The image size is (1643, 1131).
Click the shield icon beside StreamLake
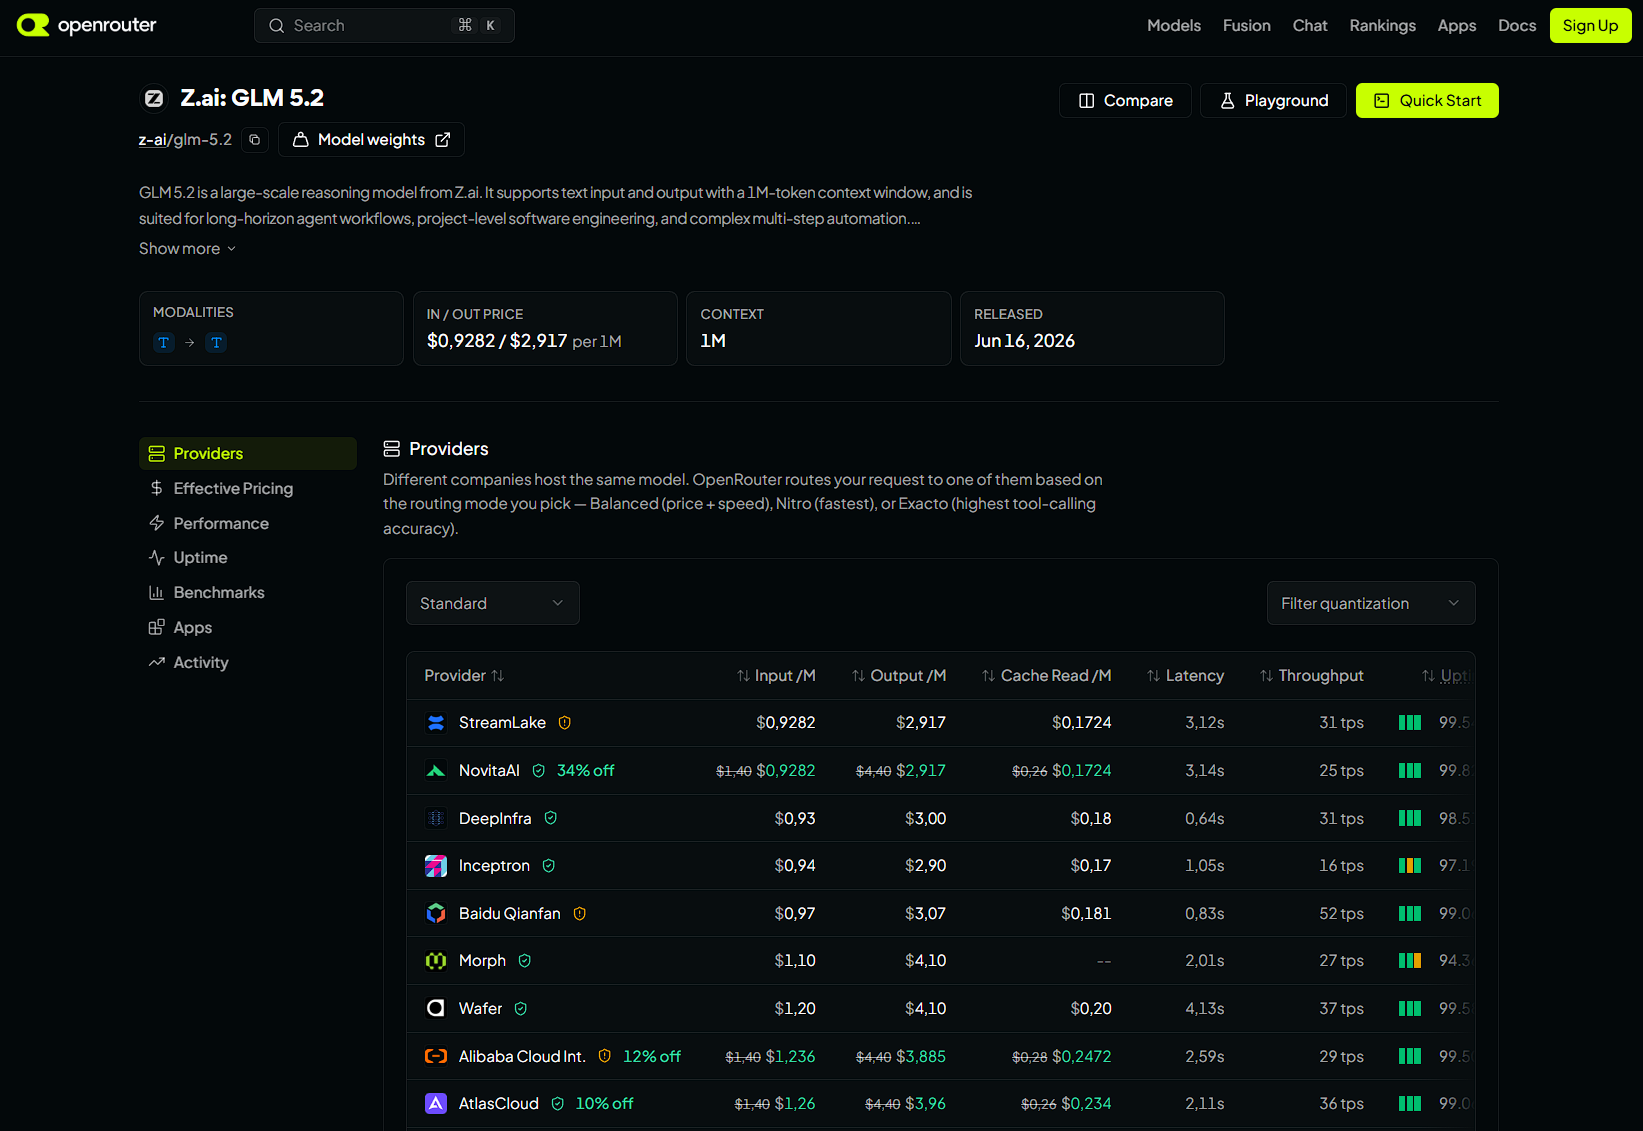point(565,723)
